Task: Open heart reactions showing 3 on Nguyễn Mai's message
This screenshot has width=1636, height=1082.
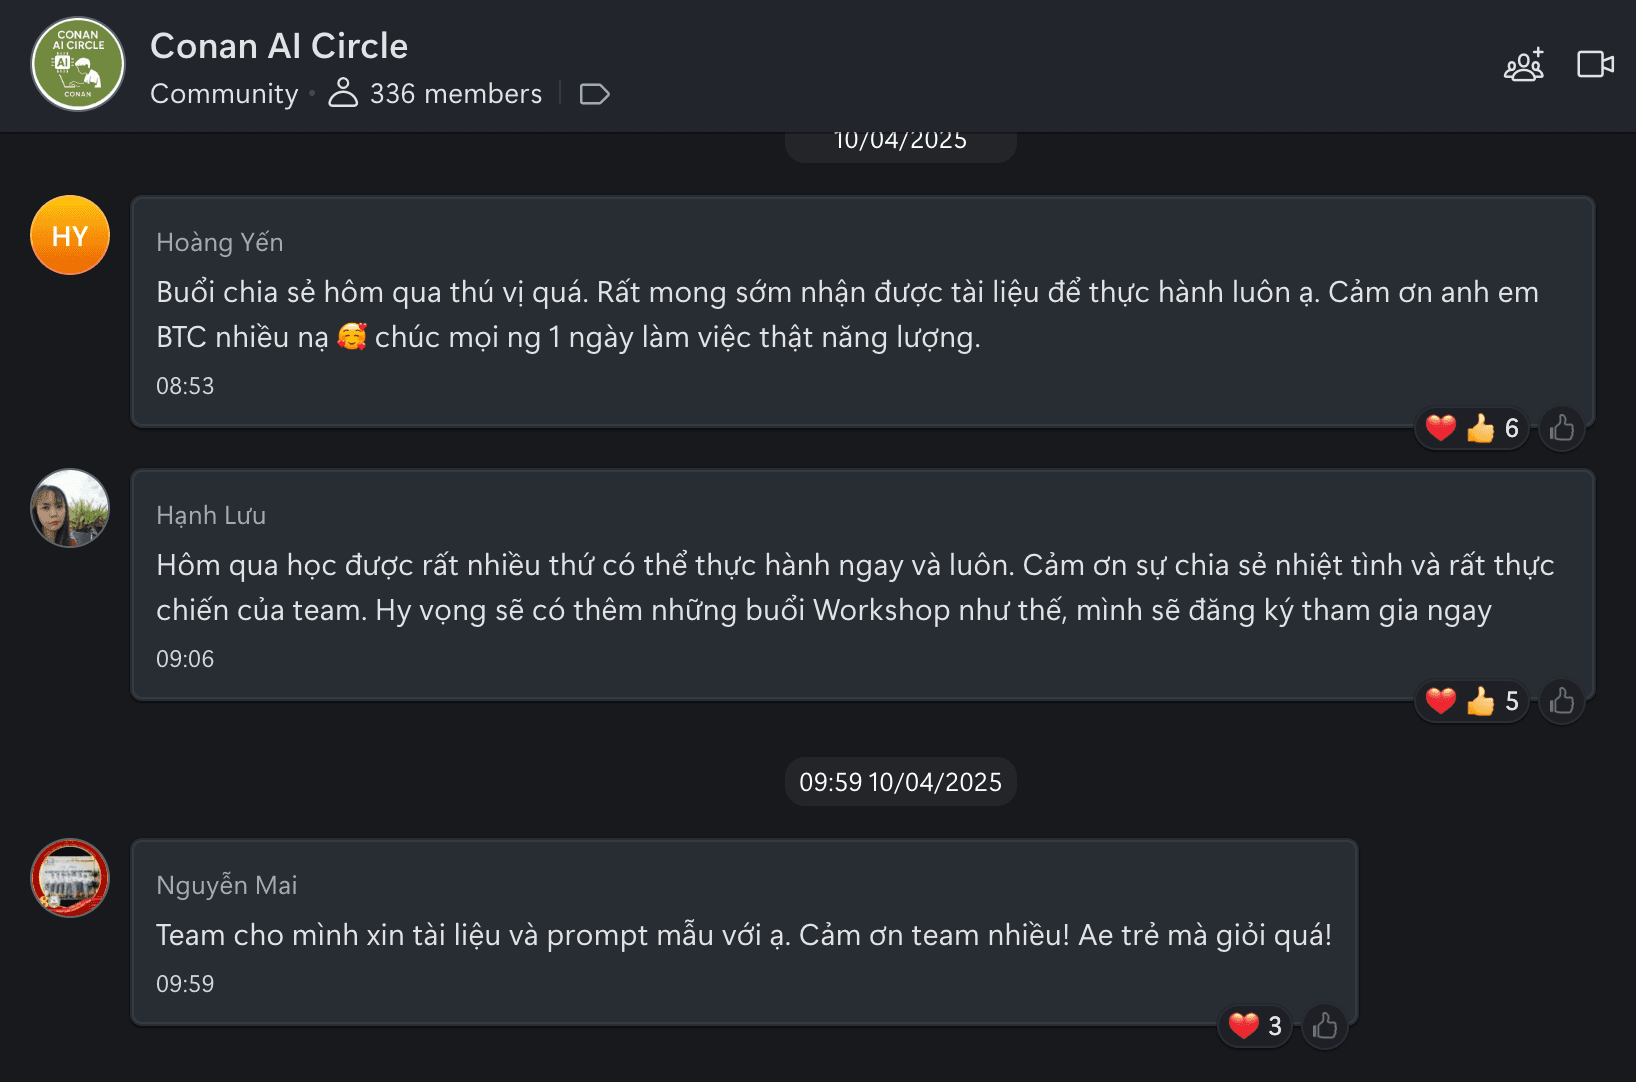Action: click(1255, 1026)
